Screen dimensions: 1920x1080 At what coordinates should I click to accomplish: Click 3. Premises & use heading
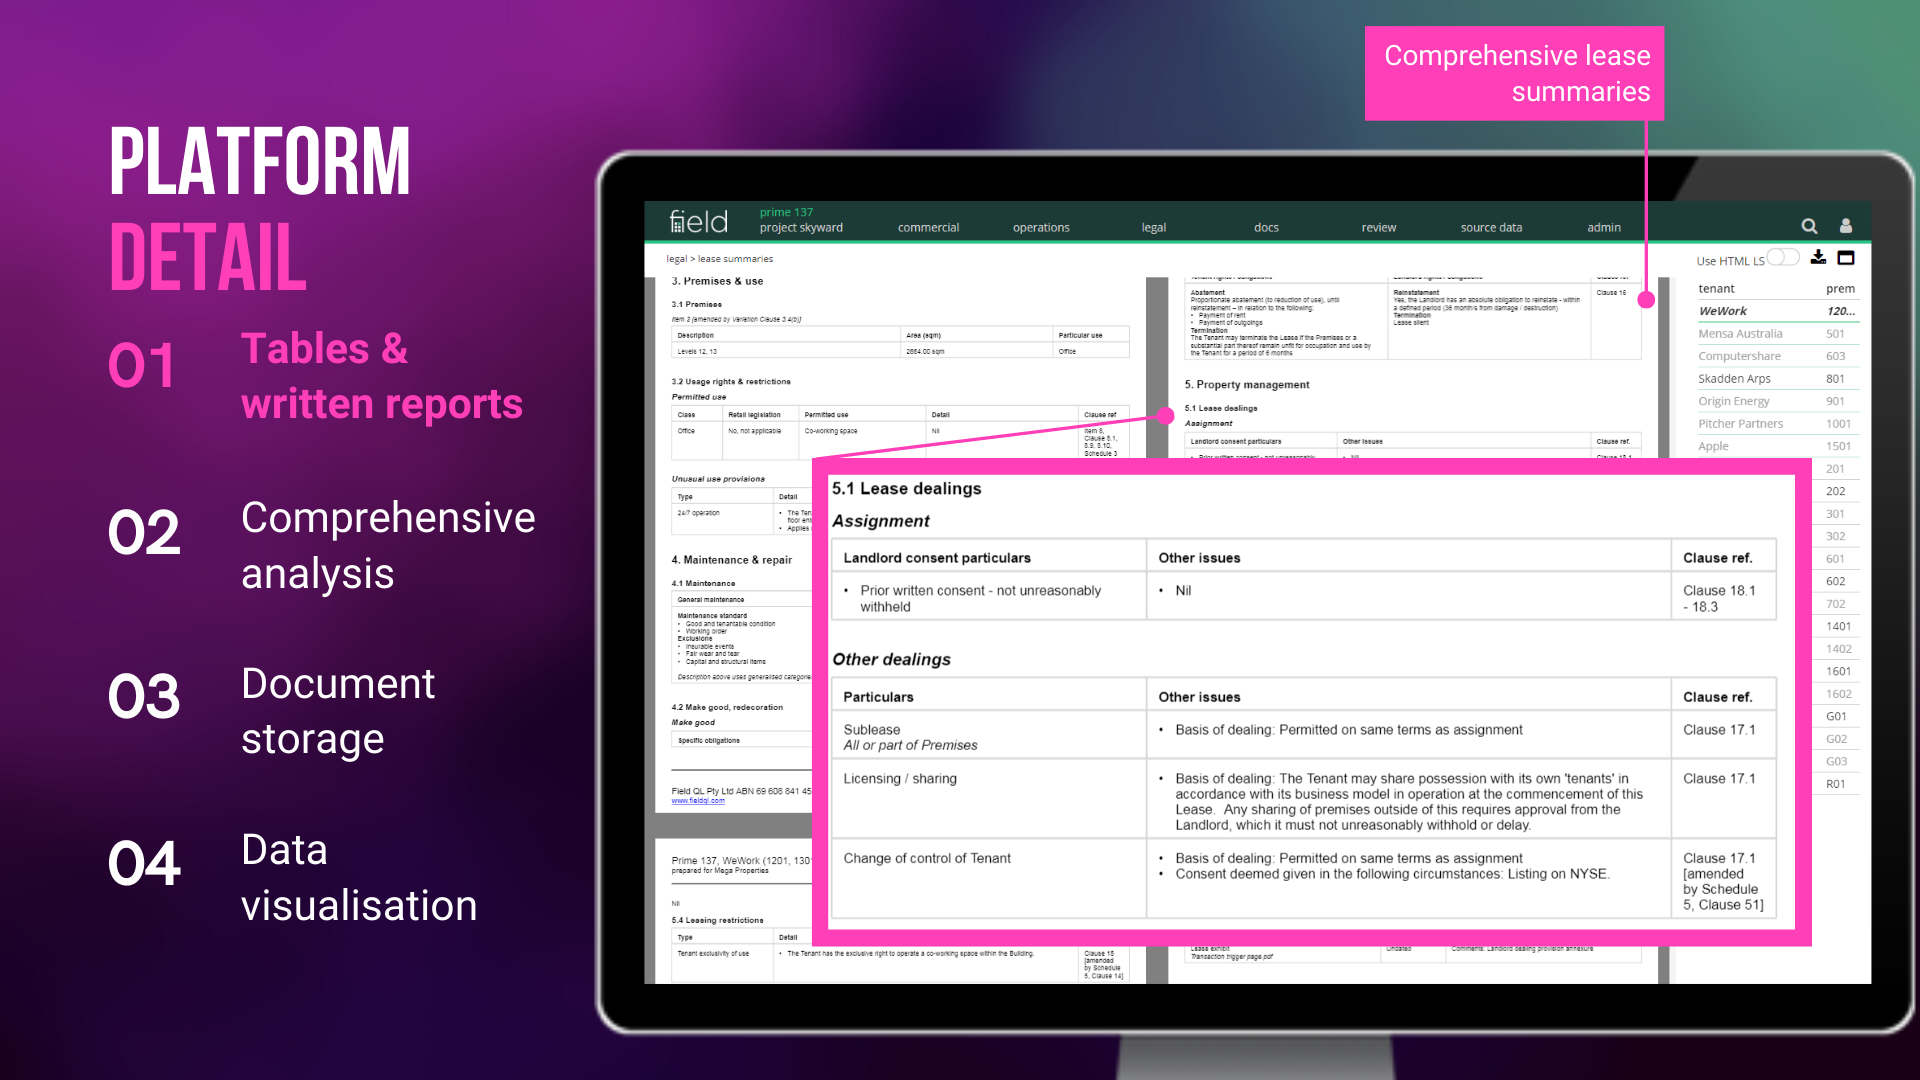pos(717,281)
